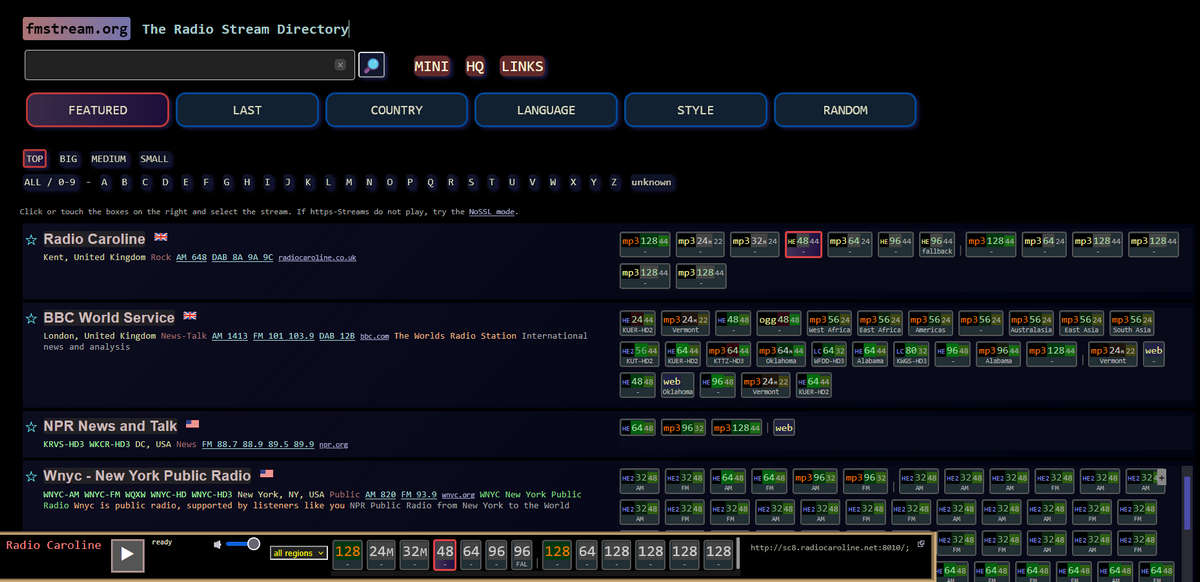Follow the NoSSL mode link
Image resolution: width=1200 pixels, height=582 pixels.
click(x=491, y=212)
